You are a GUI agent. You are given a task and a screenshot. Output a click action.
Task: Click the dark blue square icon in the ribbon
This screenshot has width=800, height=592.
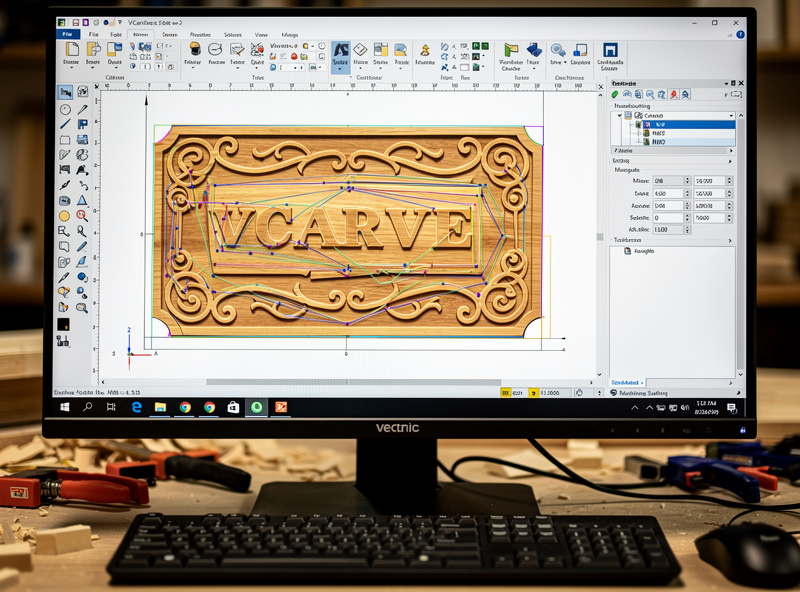pos(610,50)
